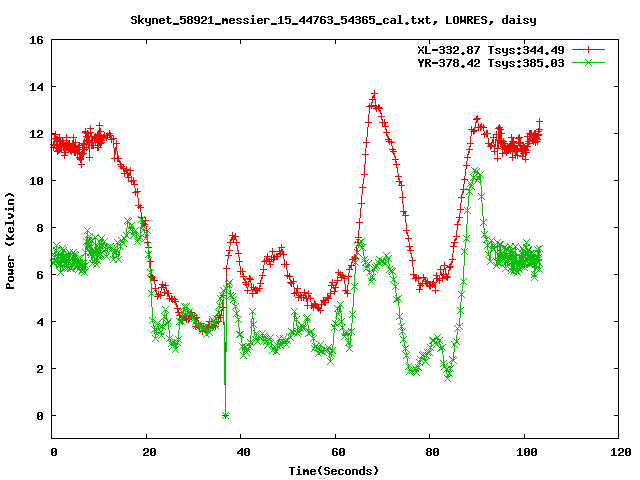Image resolution: width=640 pixels, height=480 pixels.
Task: Click y-axis tick label 8
Action: pos(40,228)
